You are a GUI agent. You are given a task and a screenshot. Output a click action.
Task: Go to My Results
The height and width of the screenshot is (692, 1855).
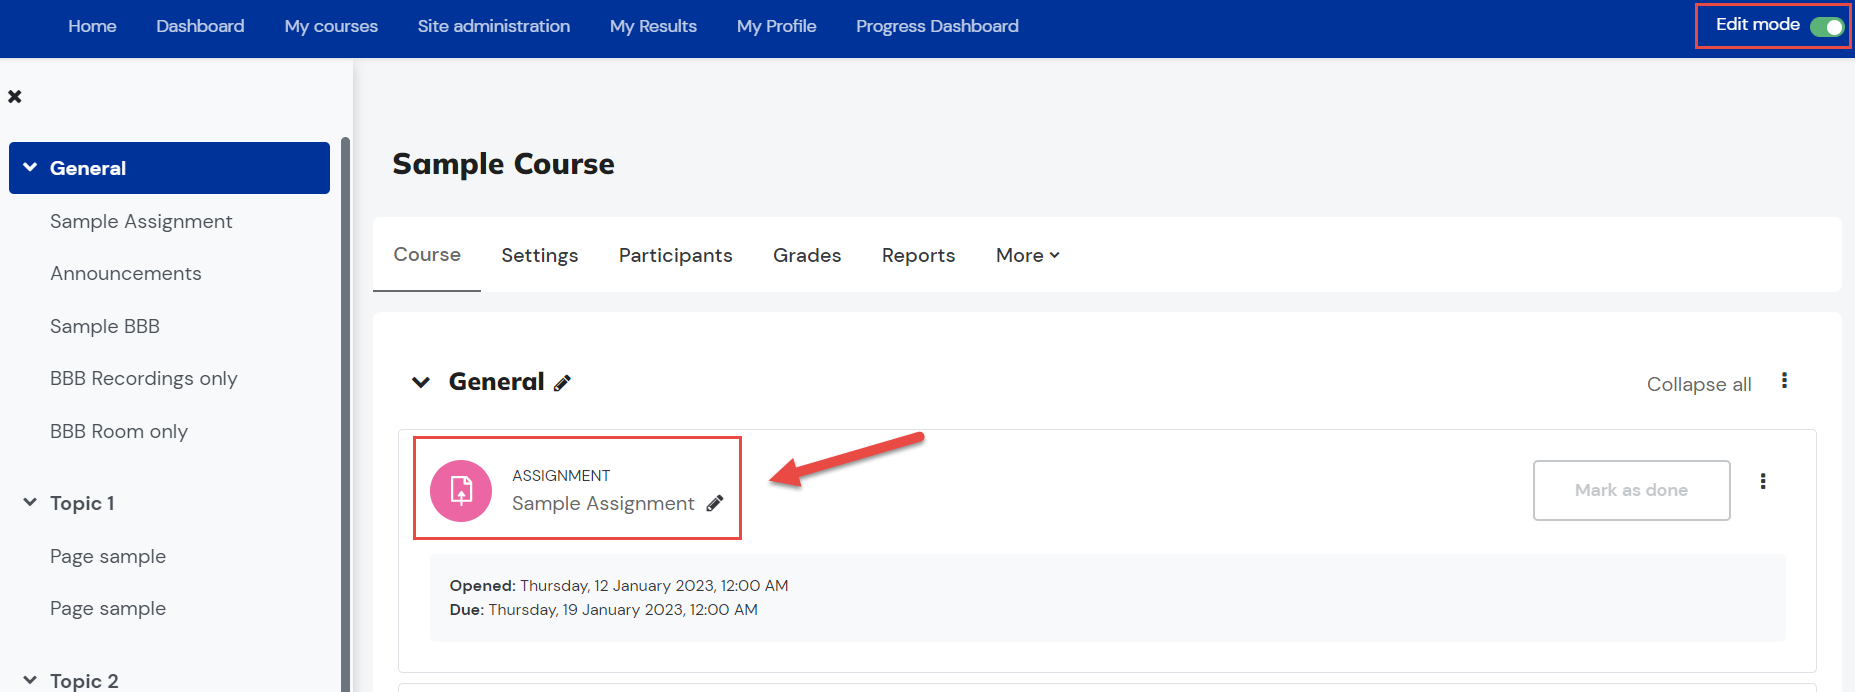pos(653,26)
